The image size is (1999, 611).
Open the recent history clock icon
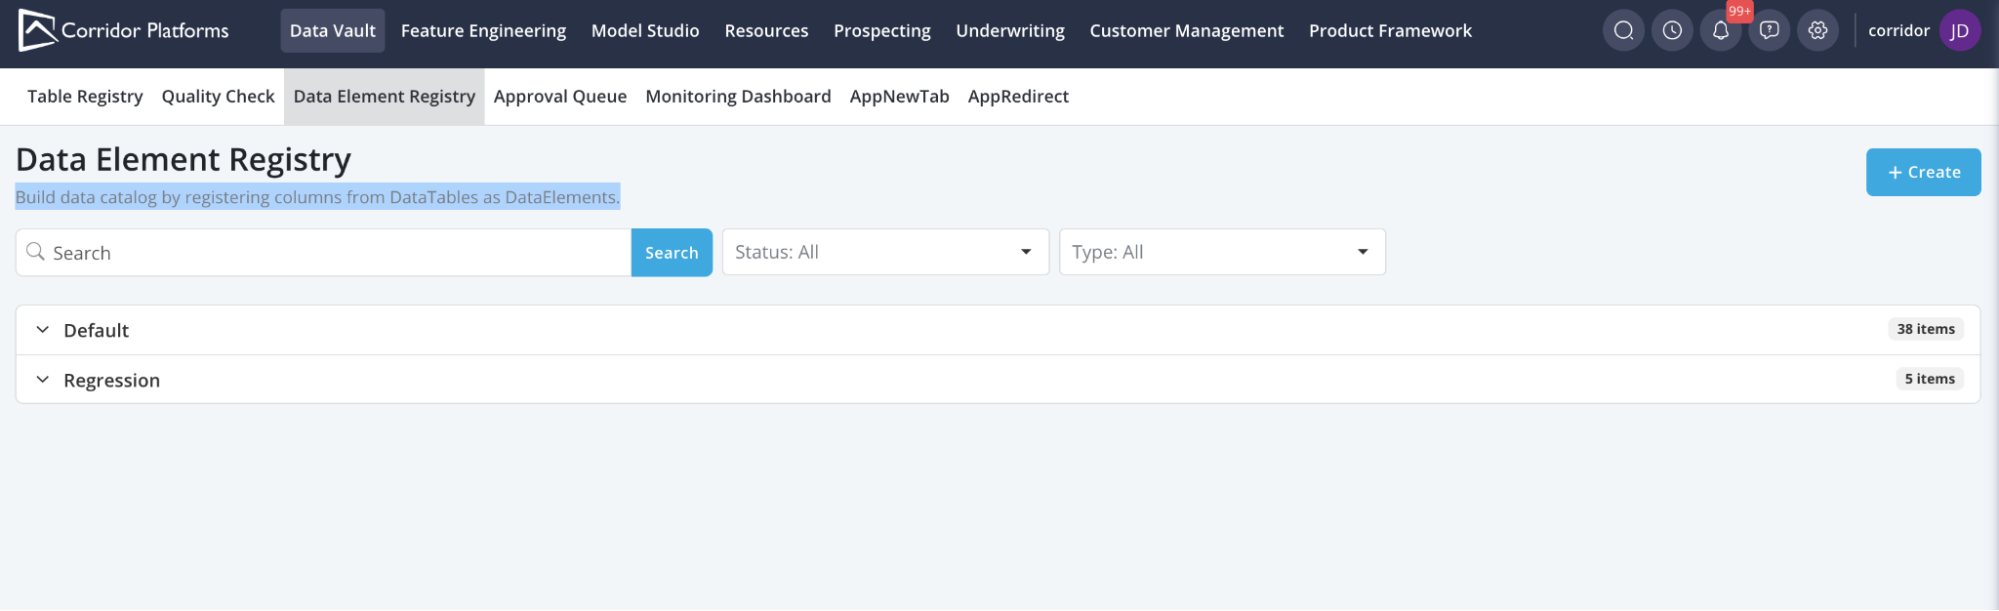pyautogui.click(x=1672, y=30)
